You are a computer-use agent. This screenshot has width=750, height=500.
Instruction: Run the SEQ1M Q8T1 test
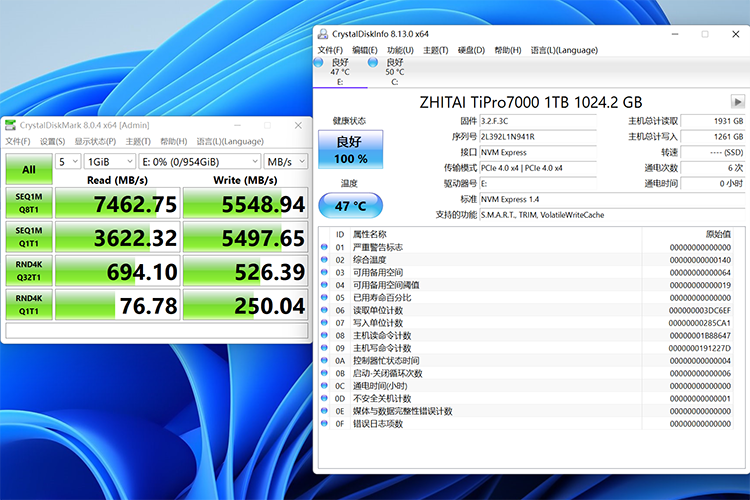(29, 203)
